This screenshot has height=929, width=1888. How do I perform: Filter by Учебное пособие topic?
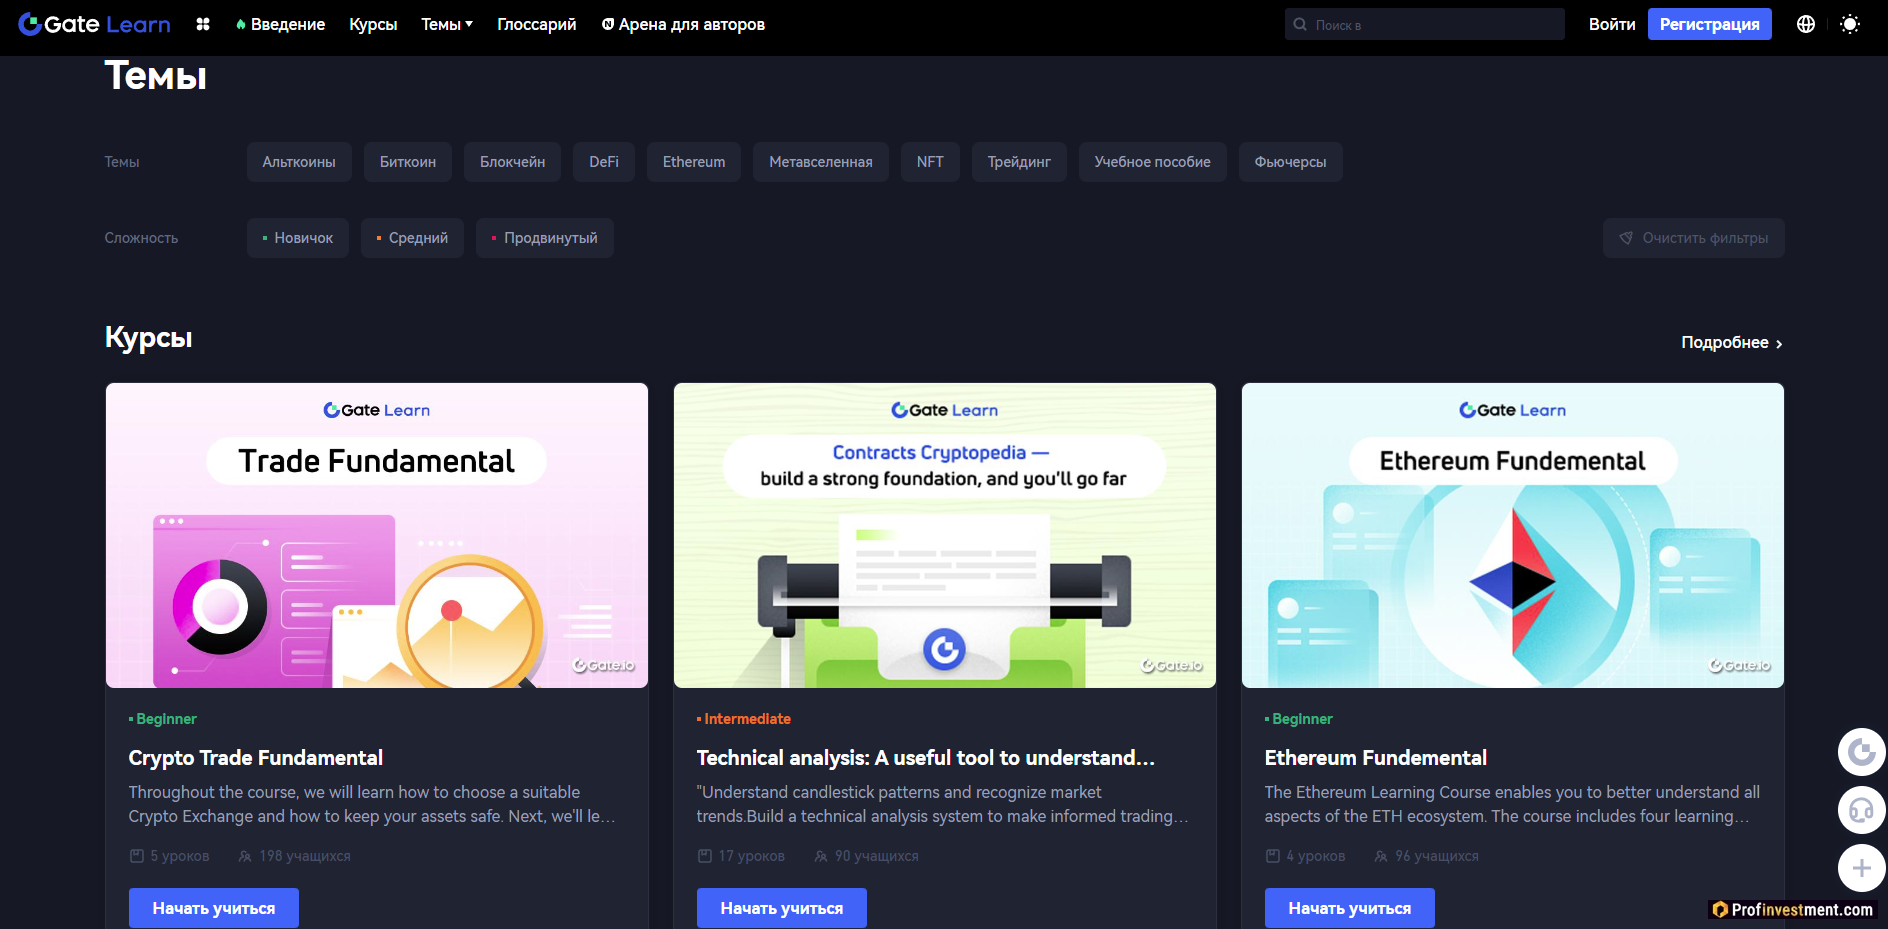[1153, 162]
